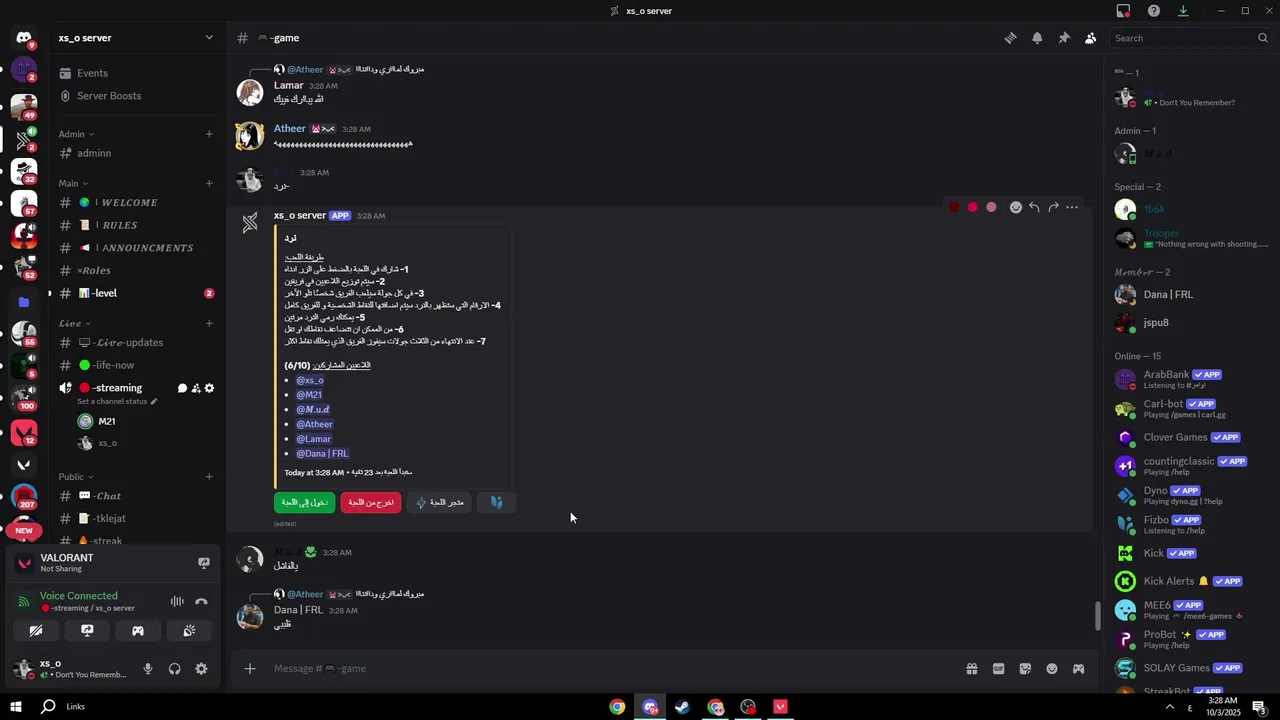
Task: Collapse the Main channel category
Action: pos(74,184)
